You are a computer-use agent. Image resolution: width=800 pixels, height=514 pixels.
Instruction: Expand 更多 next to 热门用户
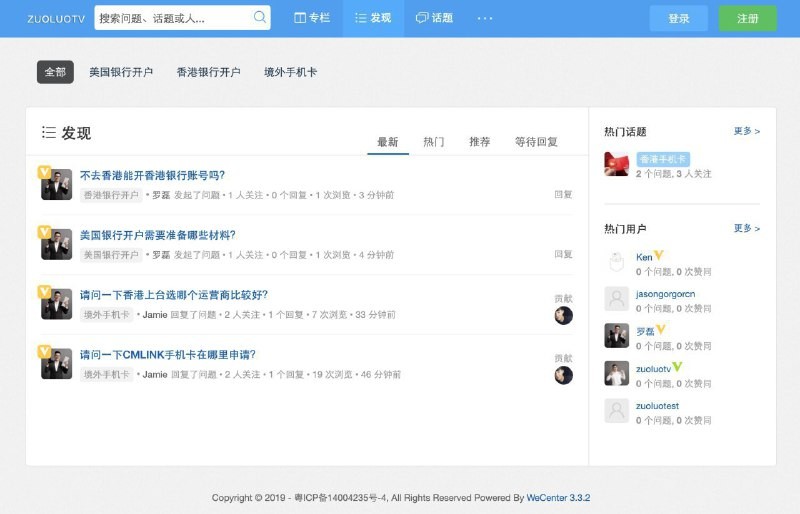click(746, 228)
